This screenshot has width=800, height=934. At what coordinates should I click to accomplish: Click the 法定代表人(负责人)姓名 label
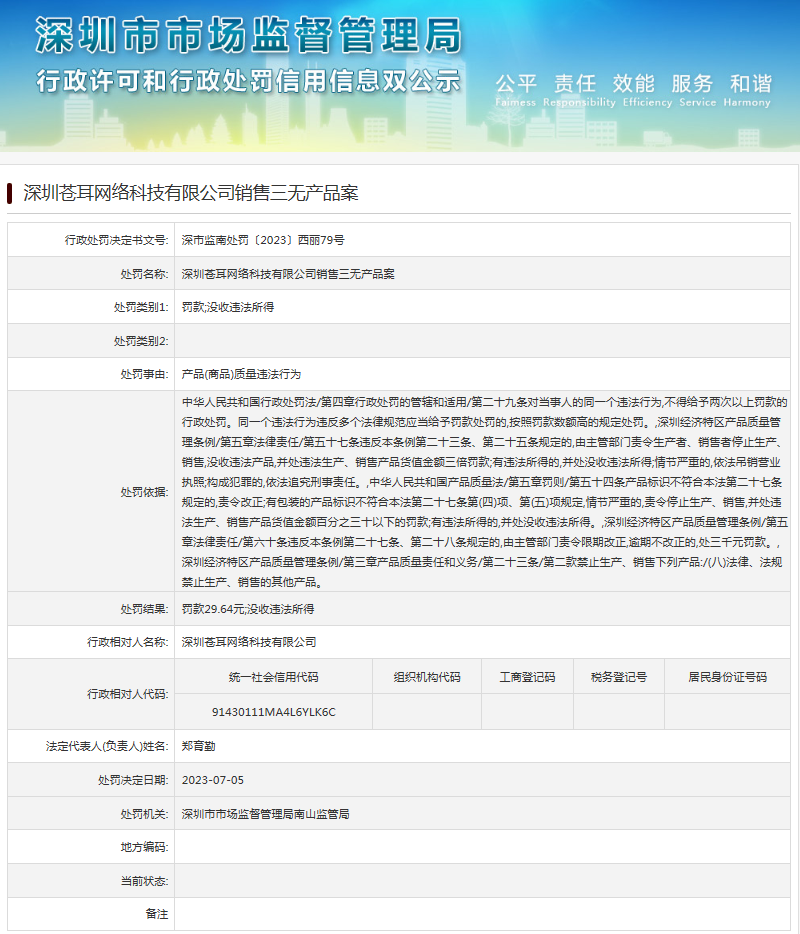click(x=107, y=746)
